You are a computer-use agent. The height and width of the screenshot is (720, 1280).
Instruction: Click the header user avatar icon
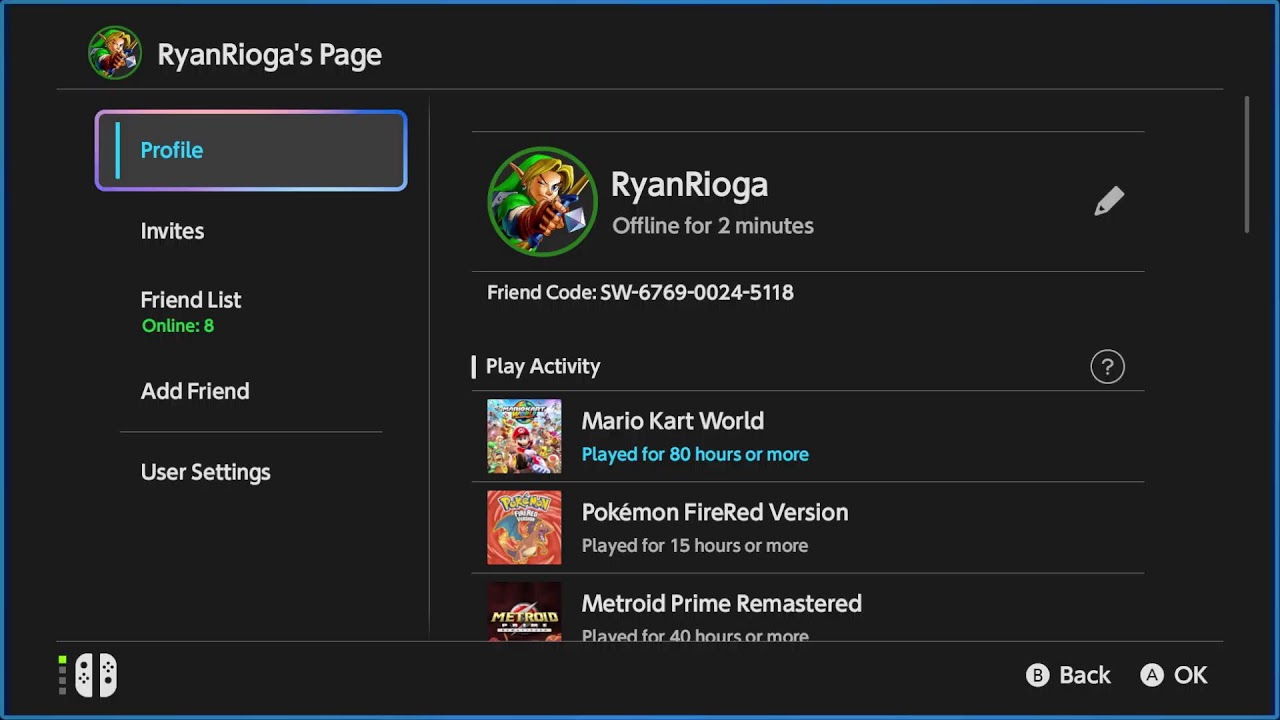(115, 53)
